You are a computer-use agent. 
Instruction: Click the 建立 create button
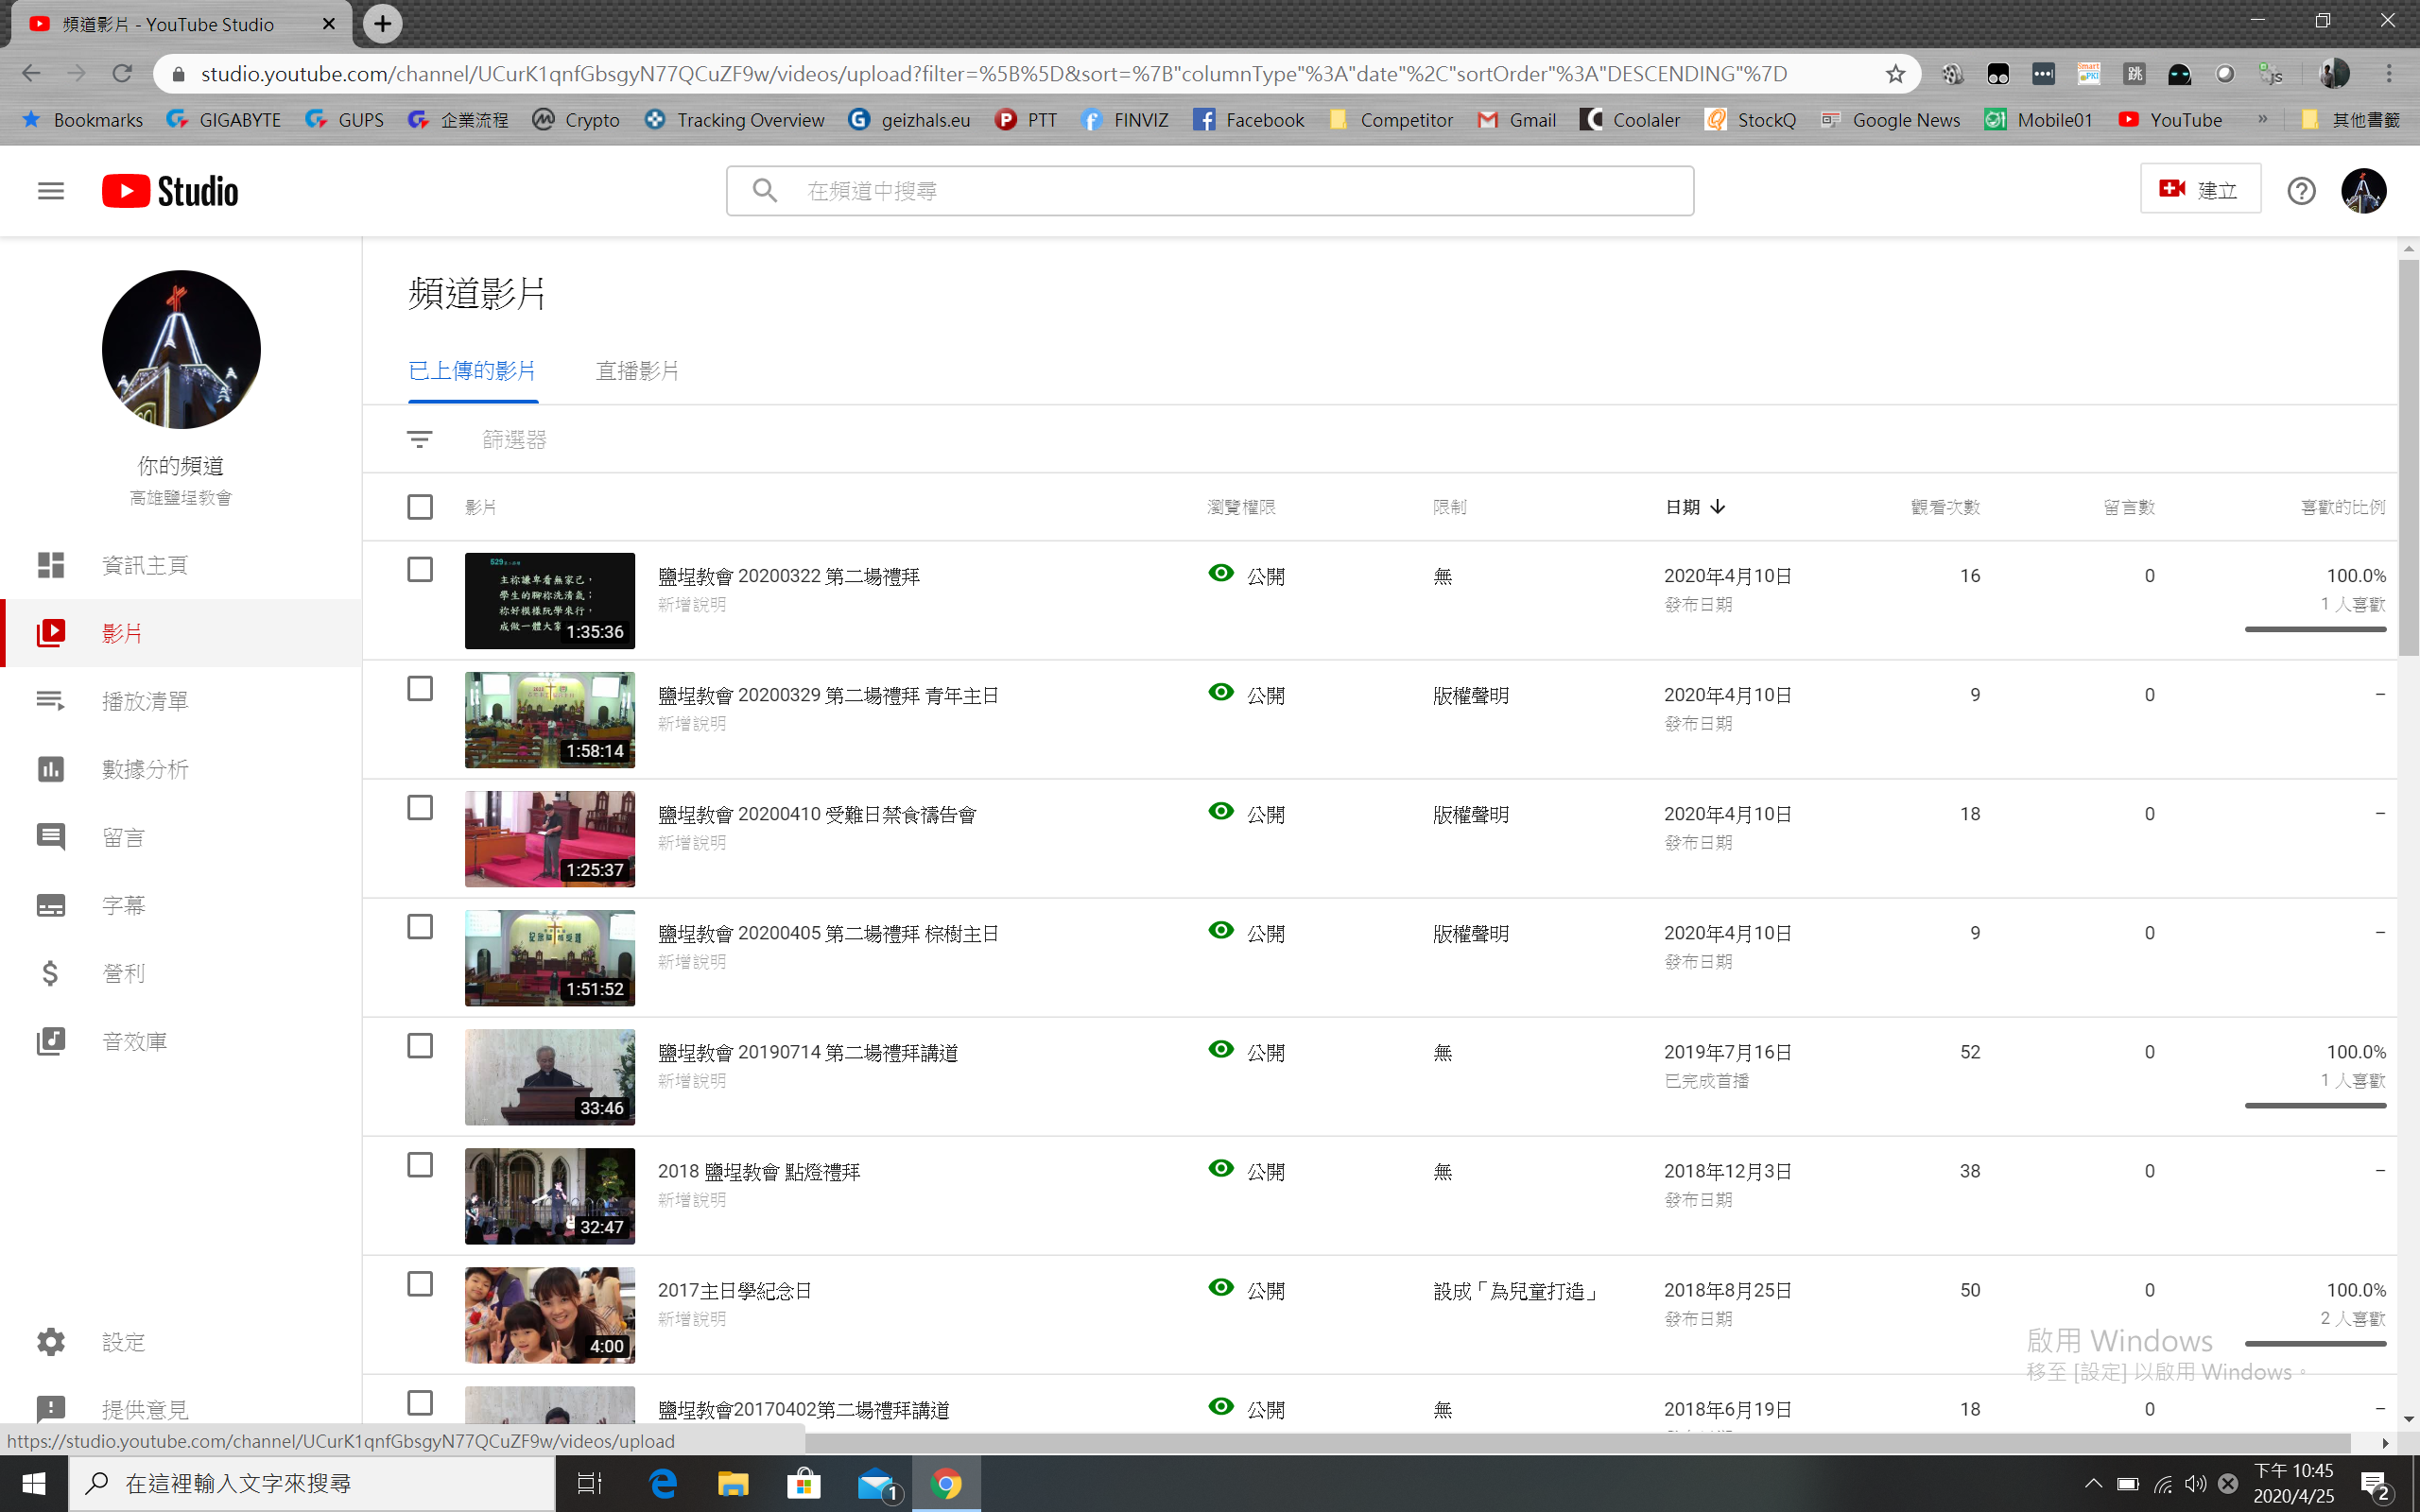point(2199,190)
